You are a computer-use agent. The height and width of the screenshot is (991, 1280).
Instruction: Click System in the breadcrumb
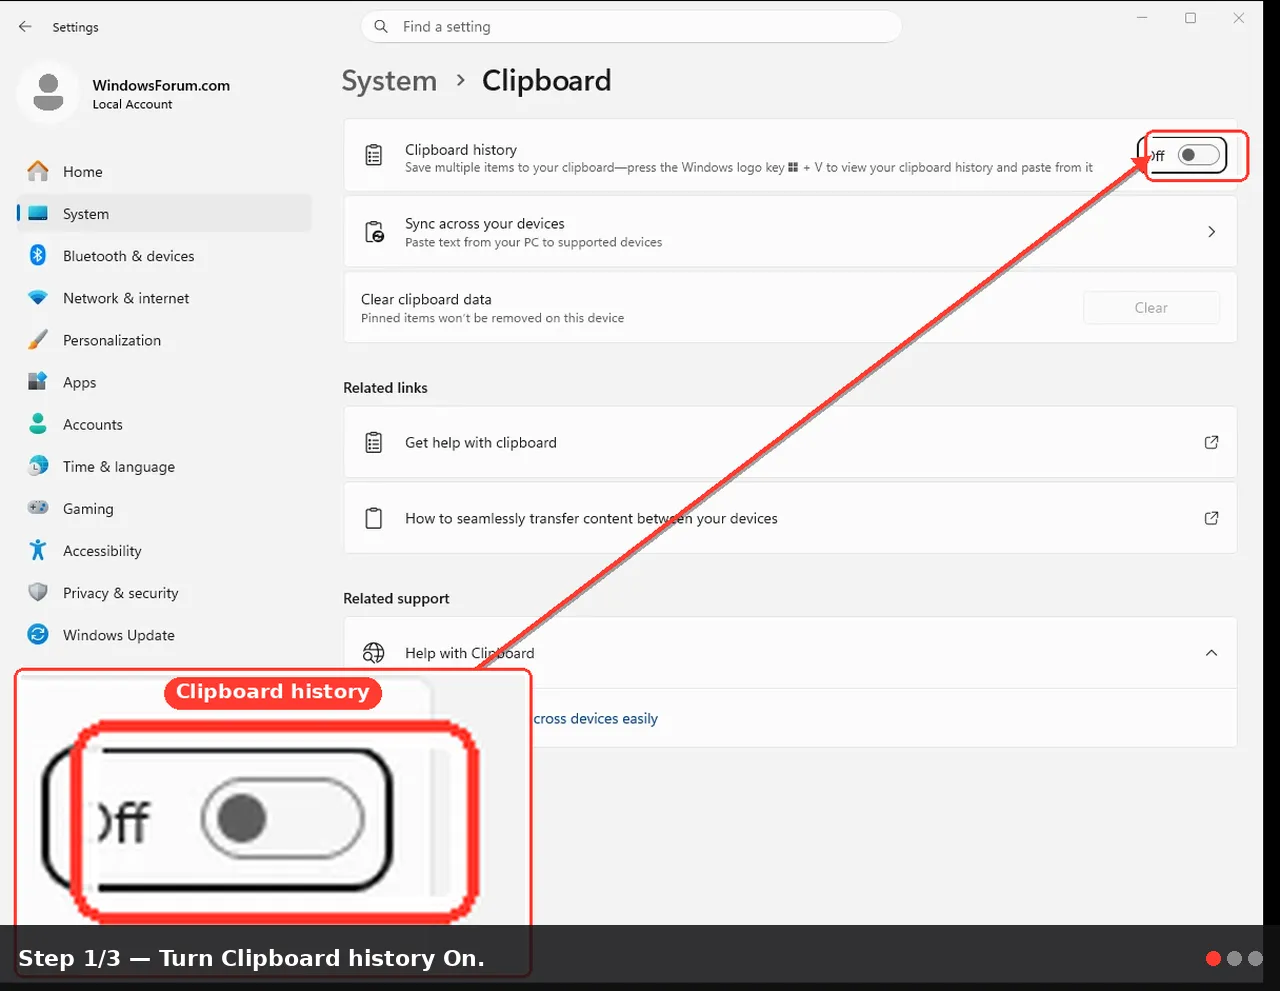(x=389, y=81)
